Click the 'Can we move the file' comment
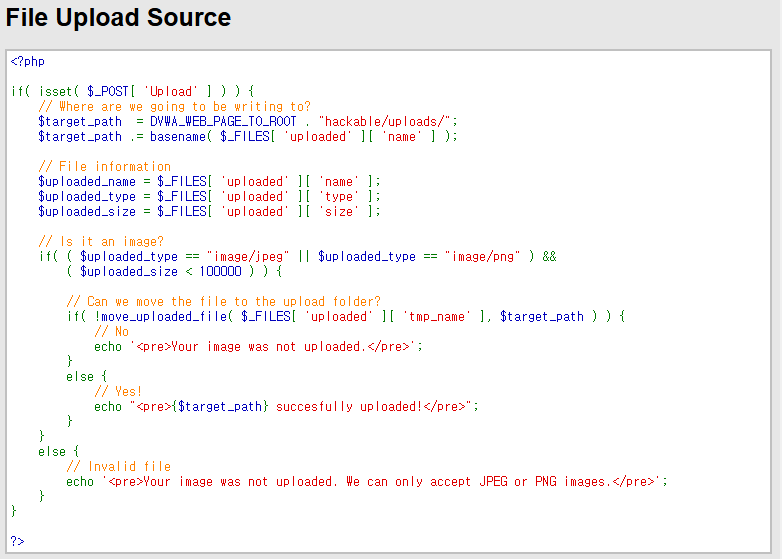This screenshot has width=782, height=559. [223, 301]
